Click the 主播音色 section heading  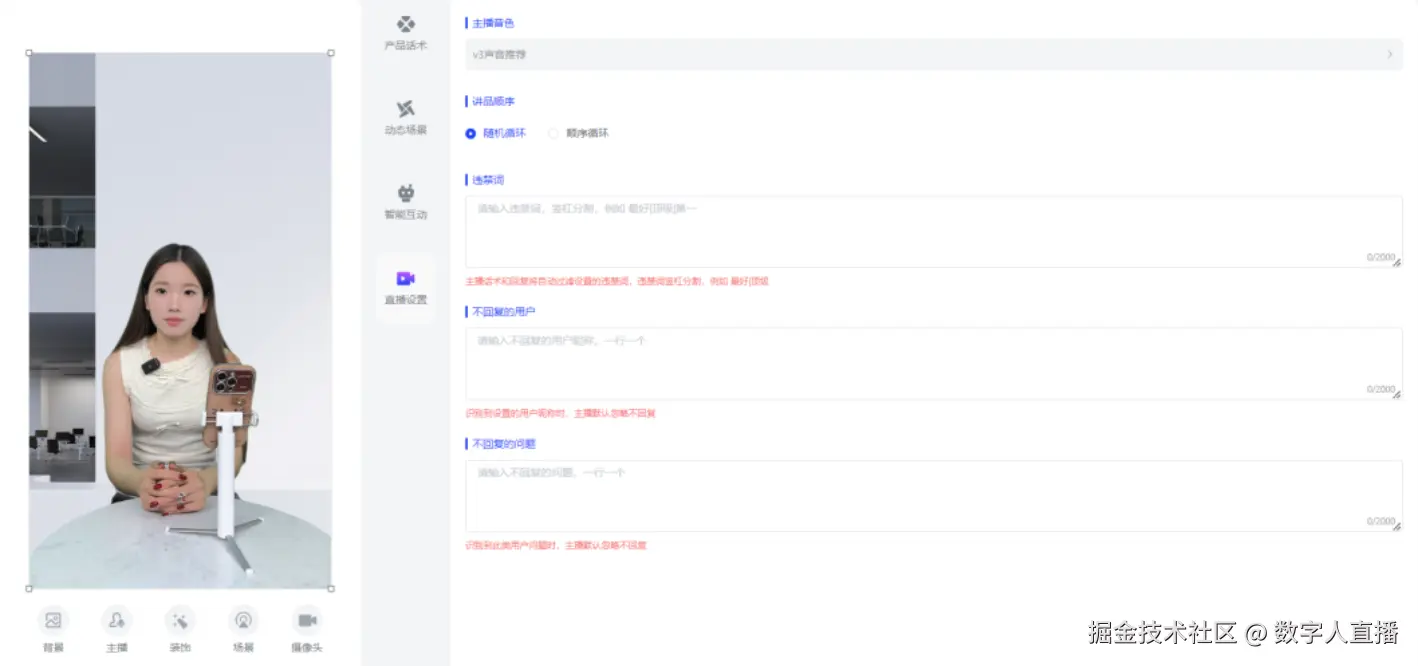tap(492, 22)
